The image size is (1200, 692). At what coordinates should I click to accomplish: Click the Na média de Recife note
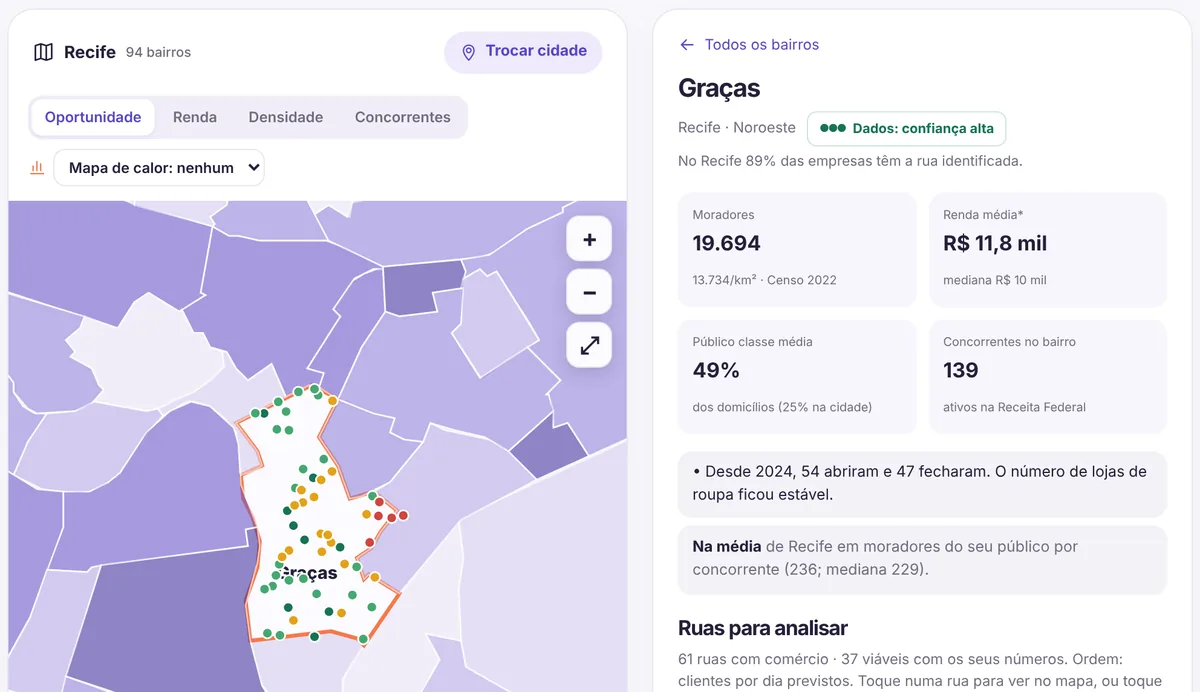pyautogui.click(x=922, y=559)
